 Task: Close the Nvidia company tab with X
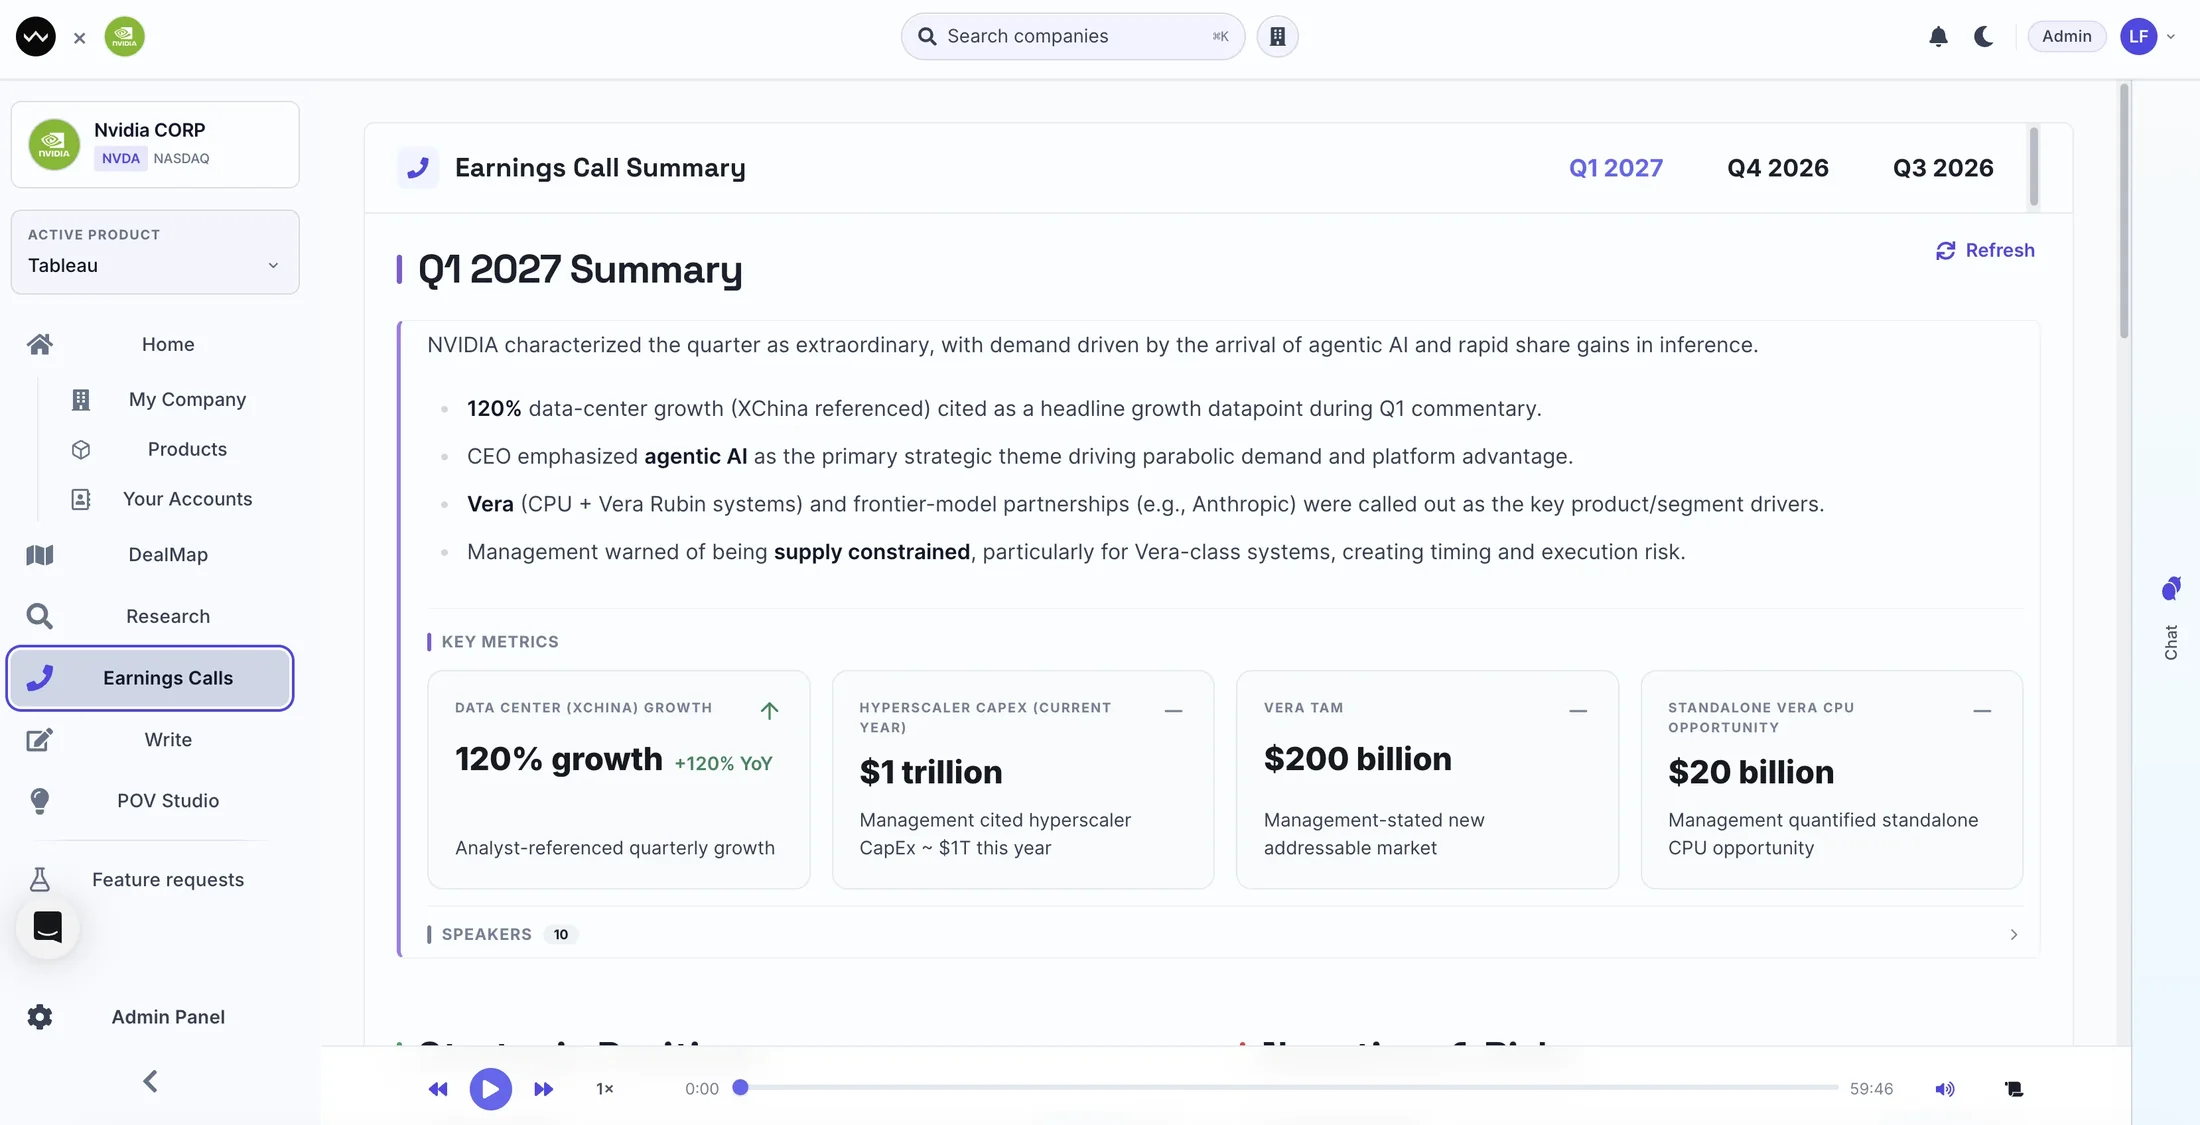[x=80, y=38]
